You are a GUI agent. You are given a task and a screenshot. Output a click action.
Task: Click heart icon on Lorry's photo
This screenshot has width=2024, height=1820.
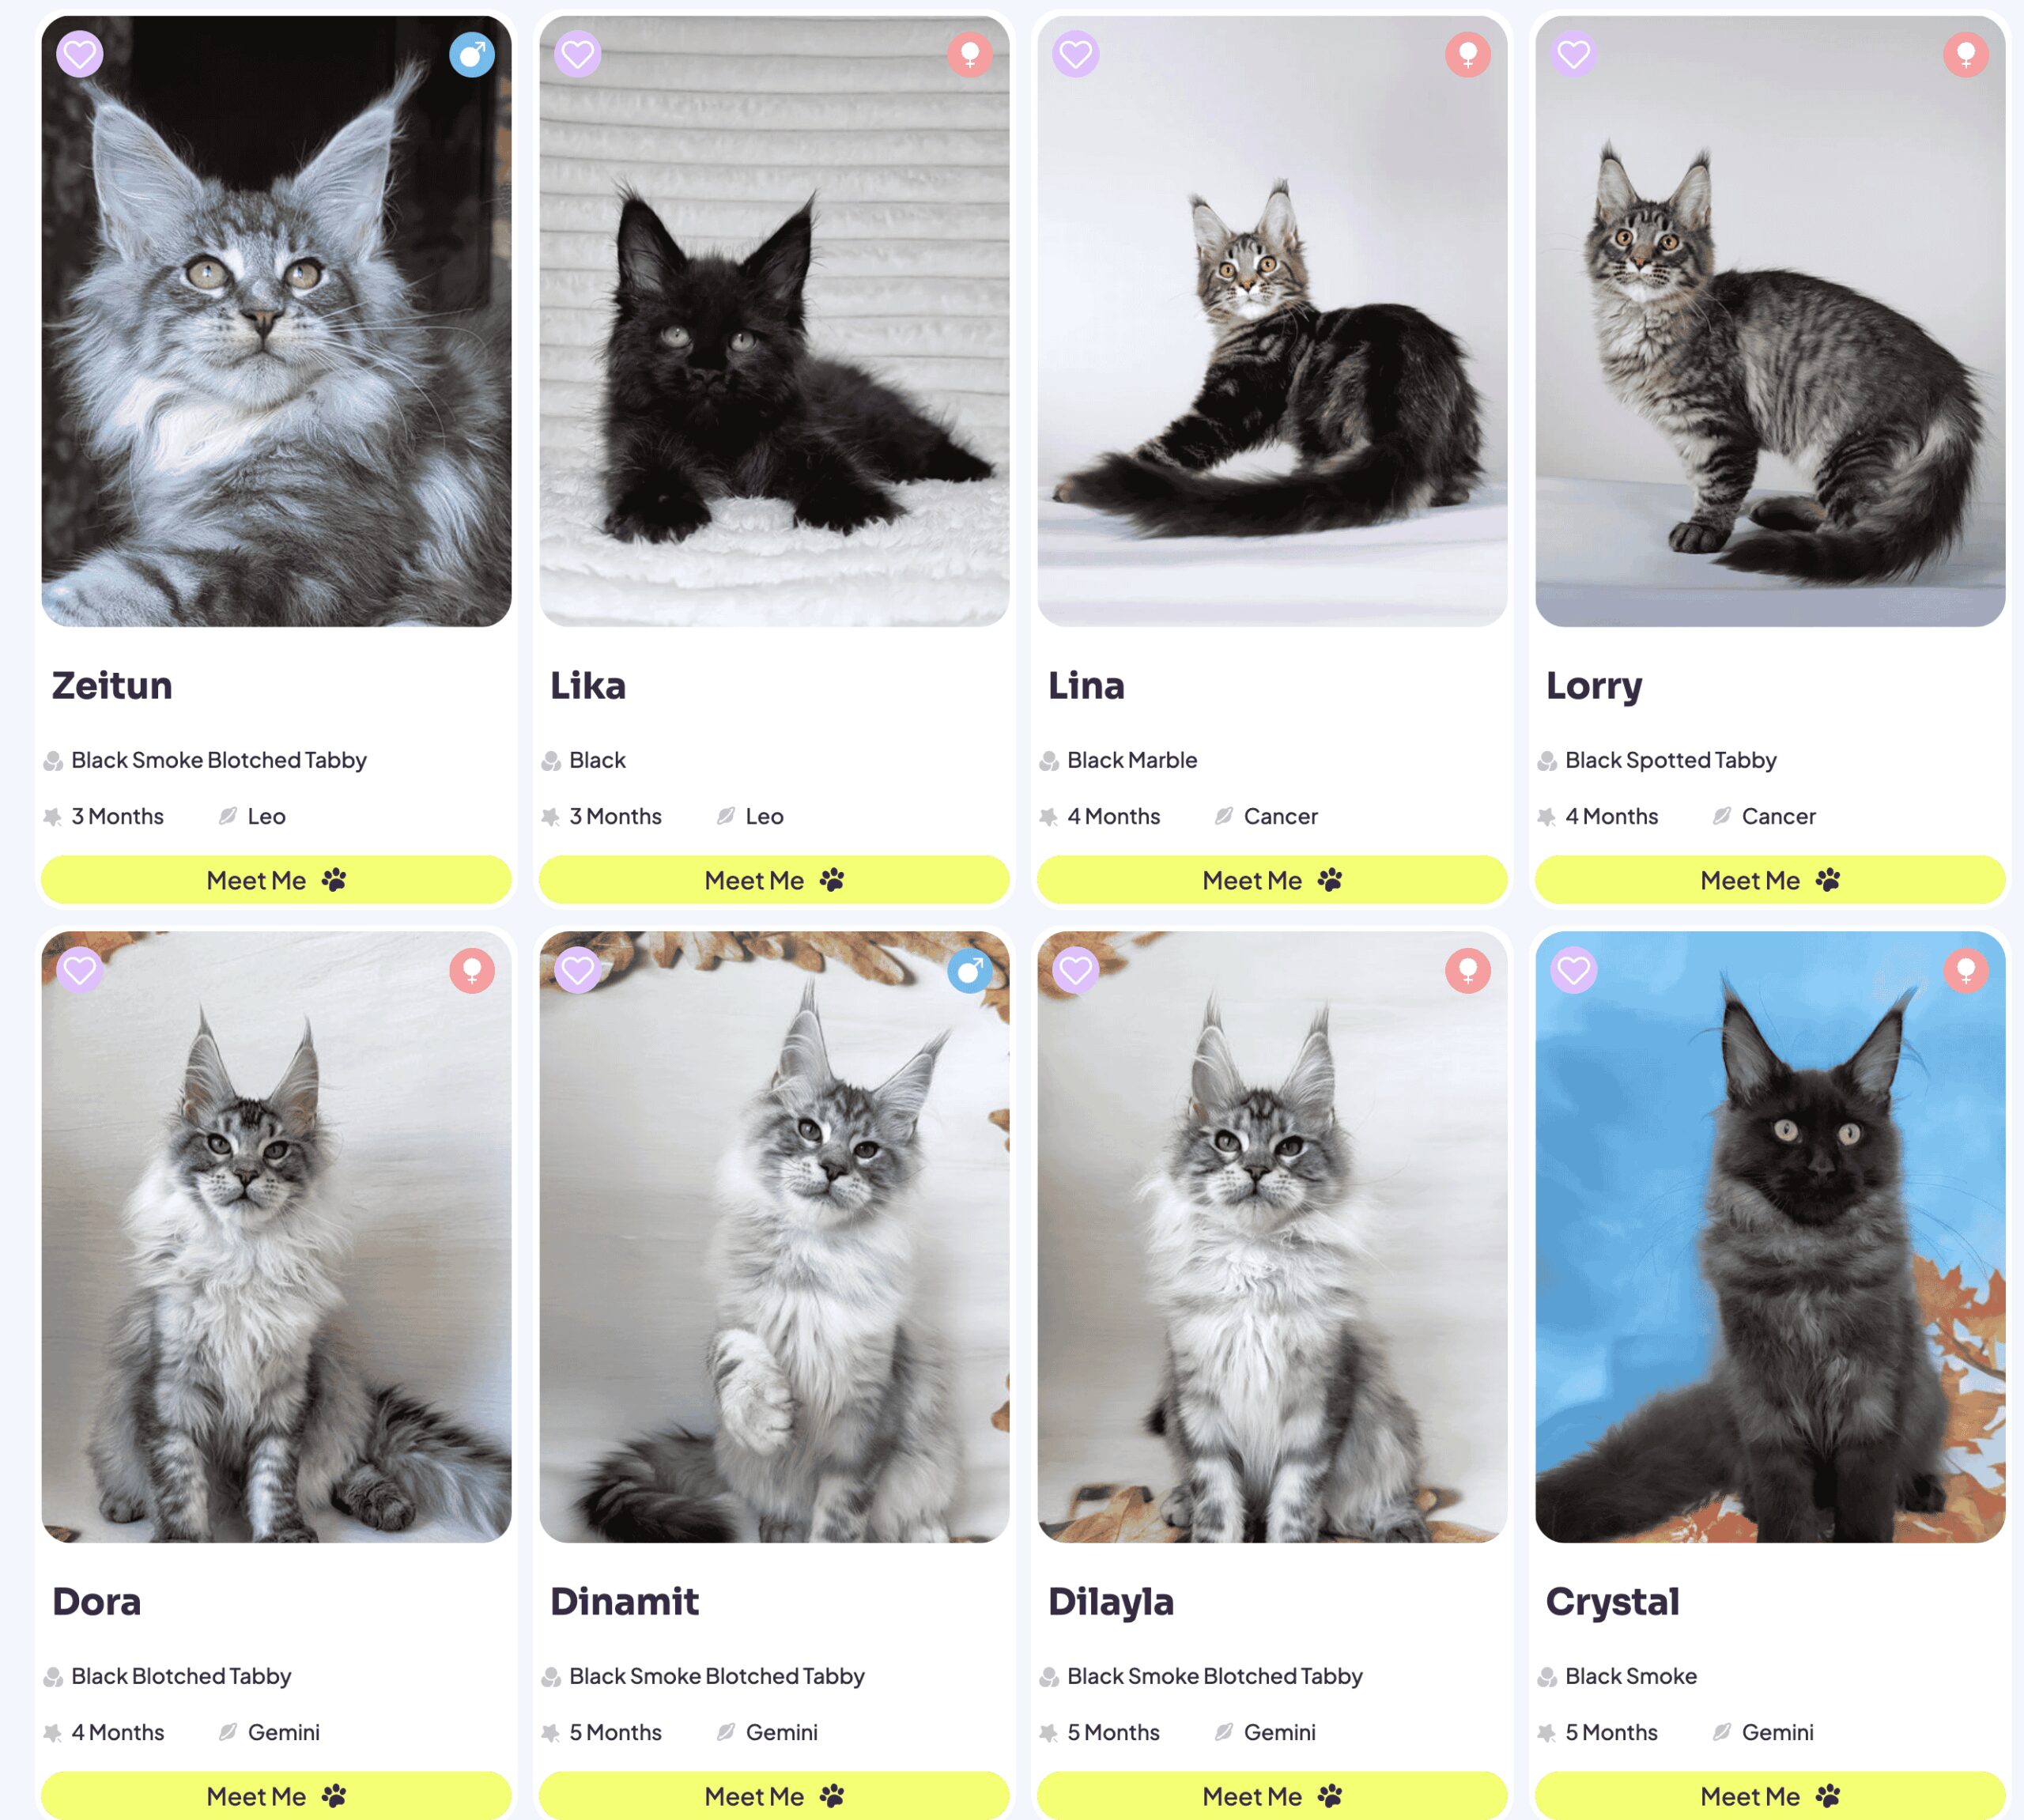click(1573, 54)
